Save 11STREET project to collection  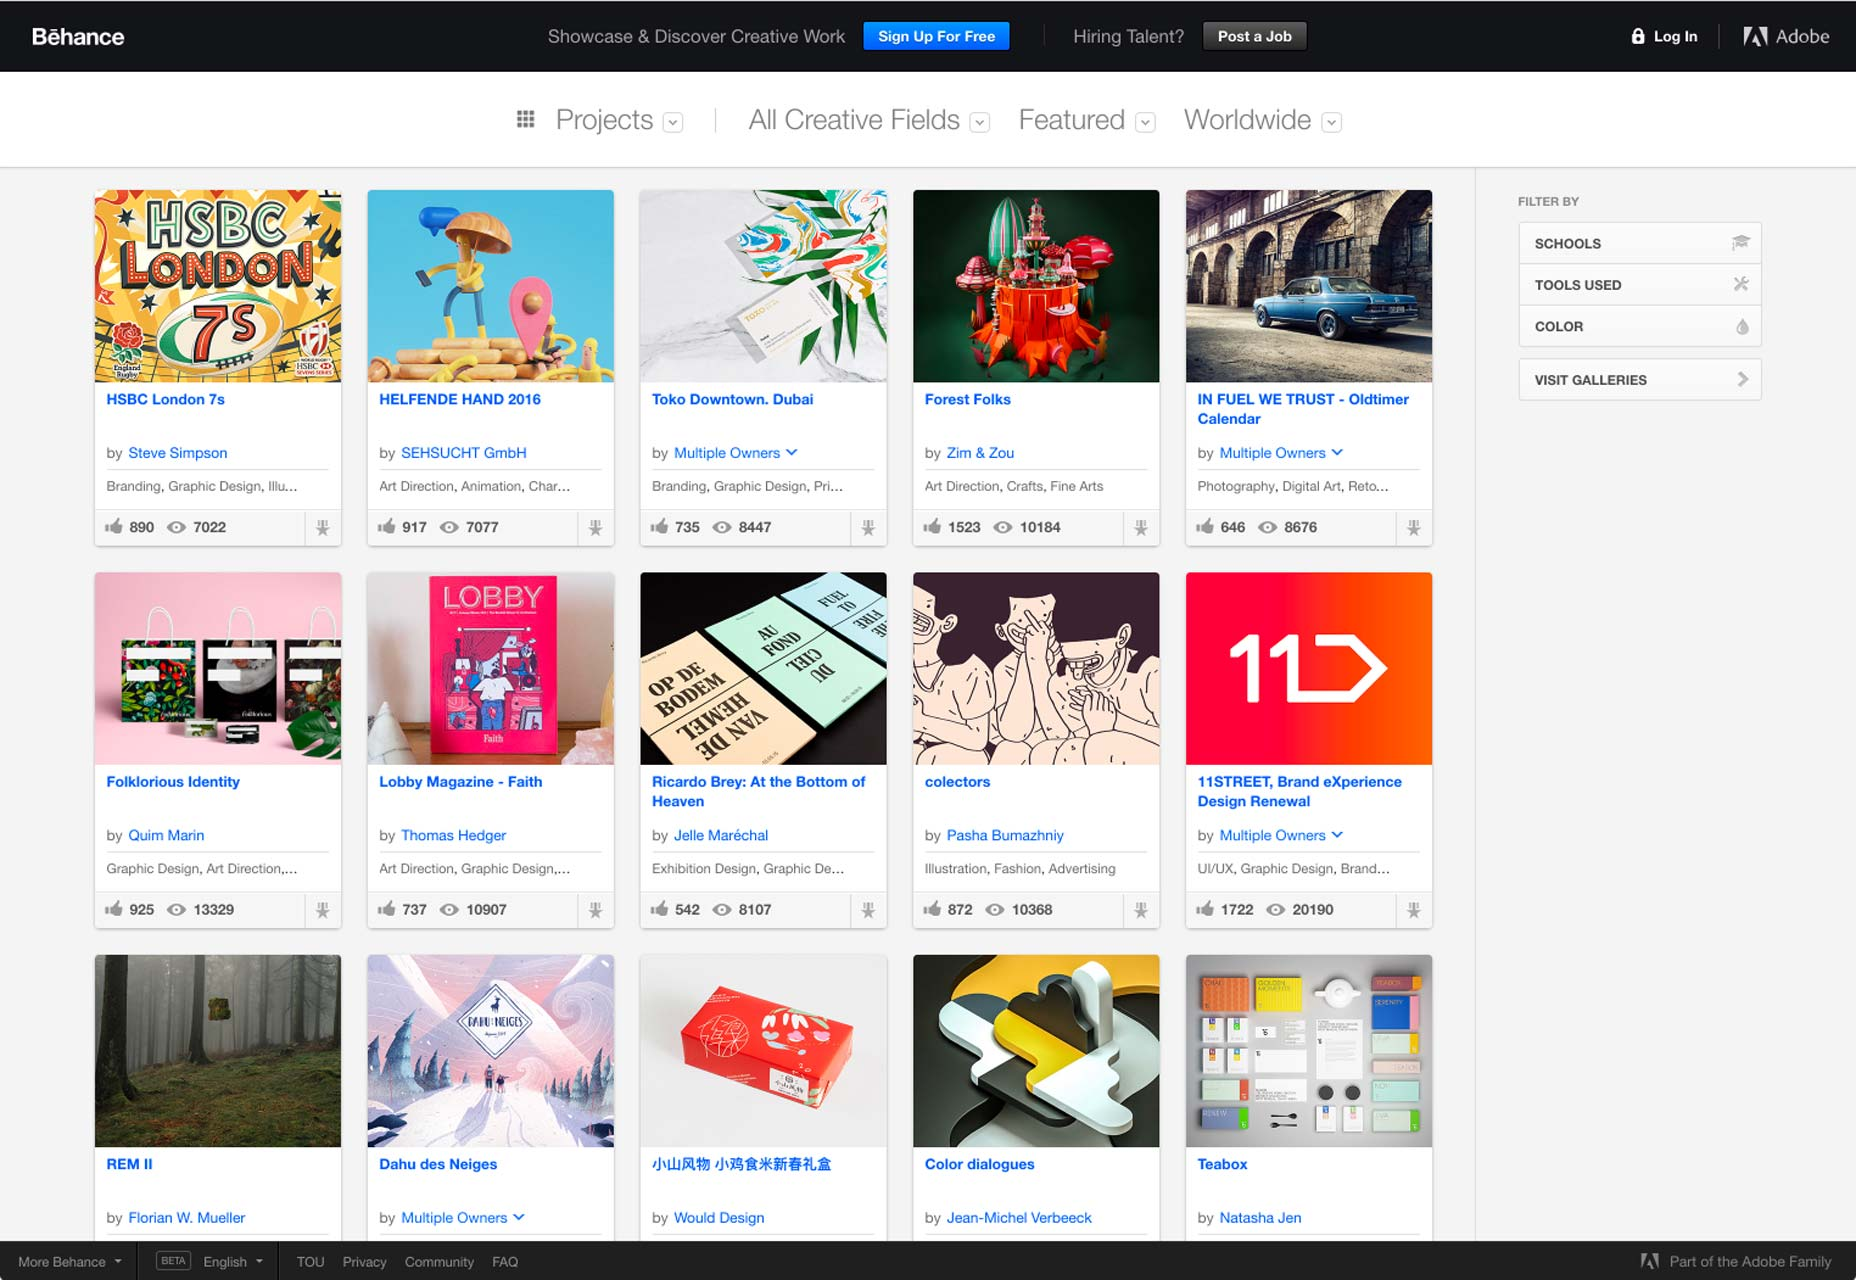(x=1414, y=910)
